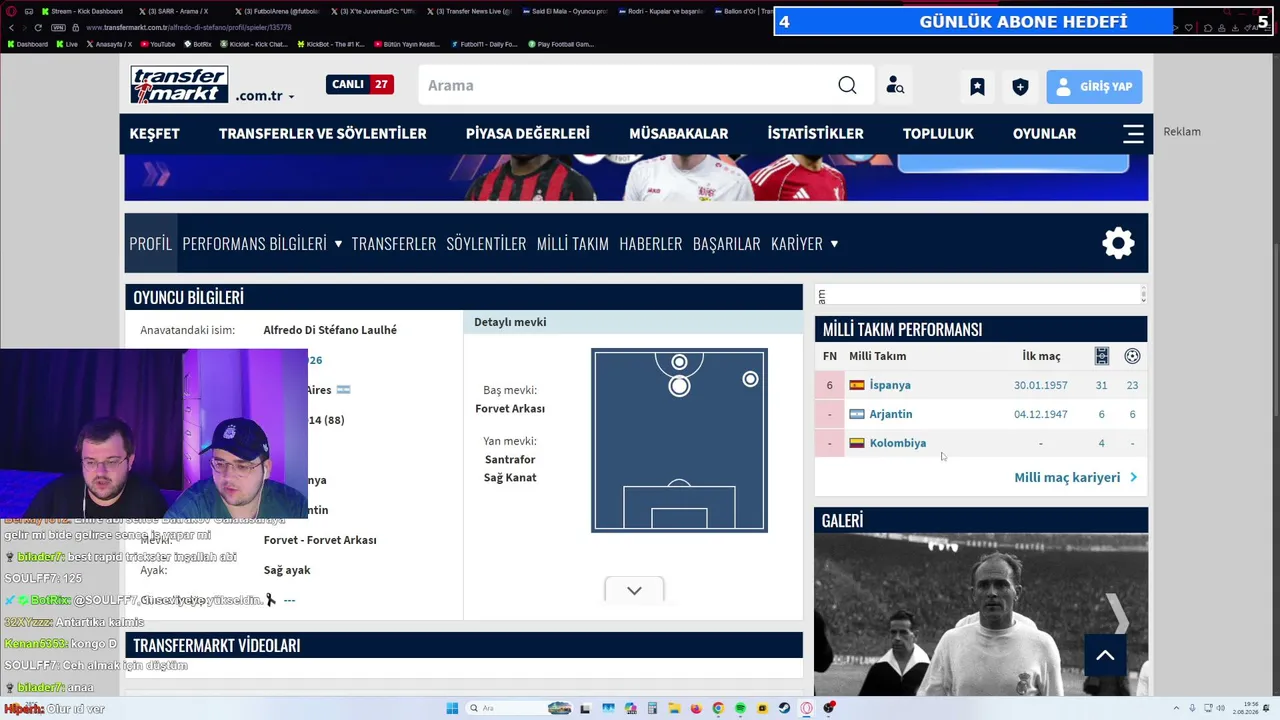The width and height of the screenshot is (1280, 720).
Task: Reload the page with the refresh icon
Action: [x=38, y=28]
